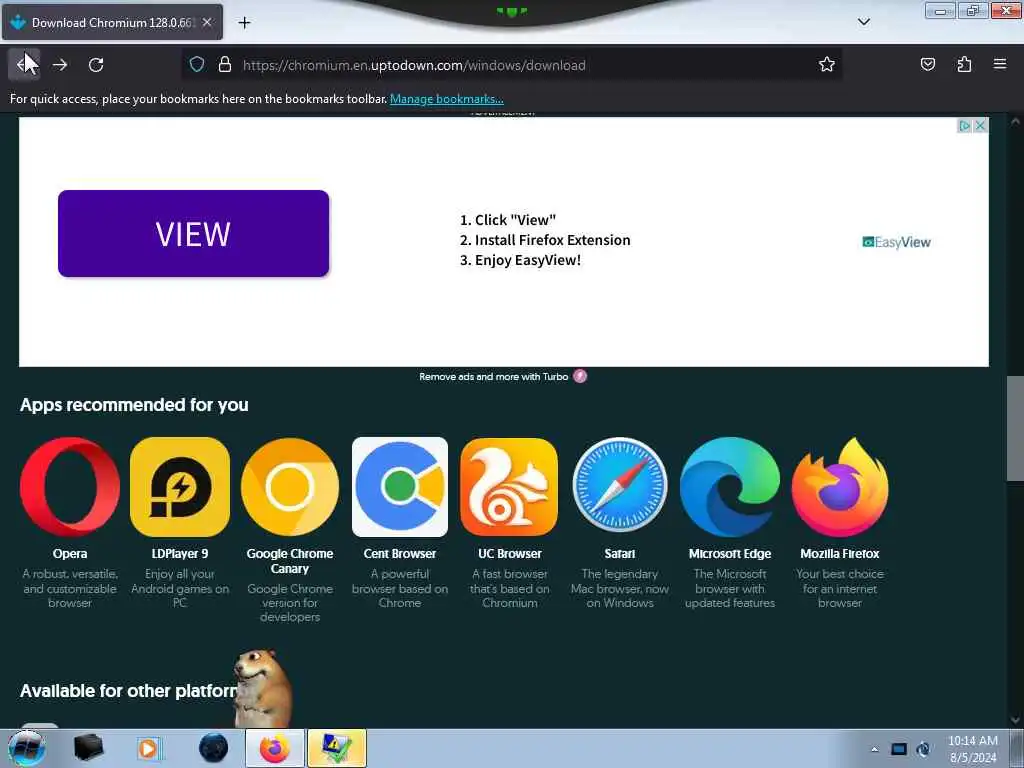The image size is (1024, 768).
Task: Expand the list all tabs chevron
Action: pyautogui.click(x=863, y=22)
